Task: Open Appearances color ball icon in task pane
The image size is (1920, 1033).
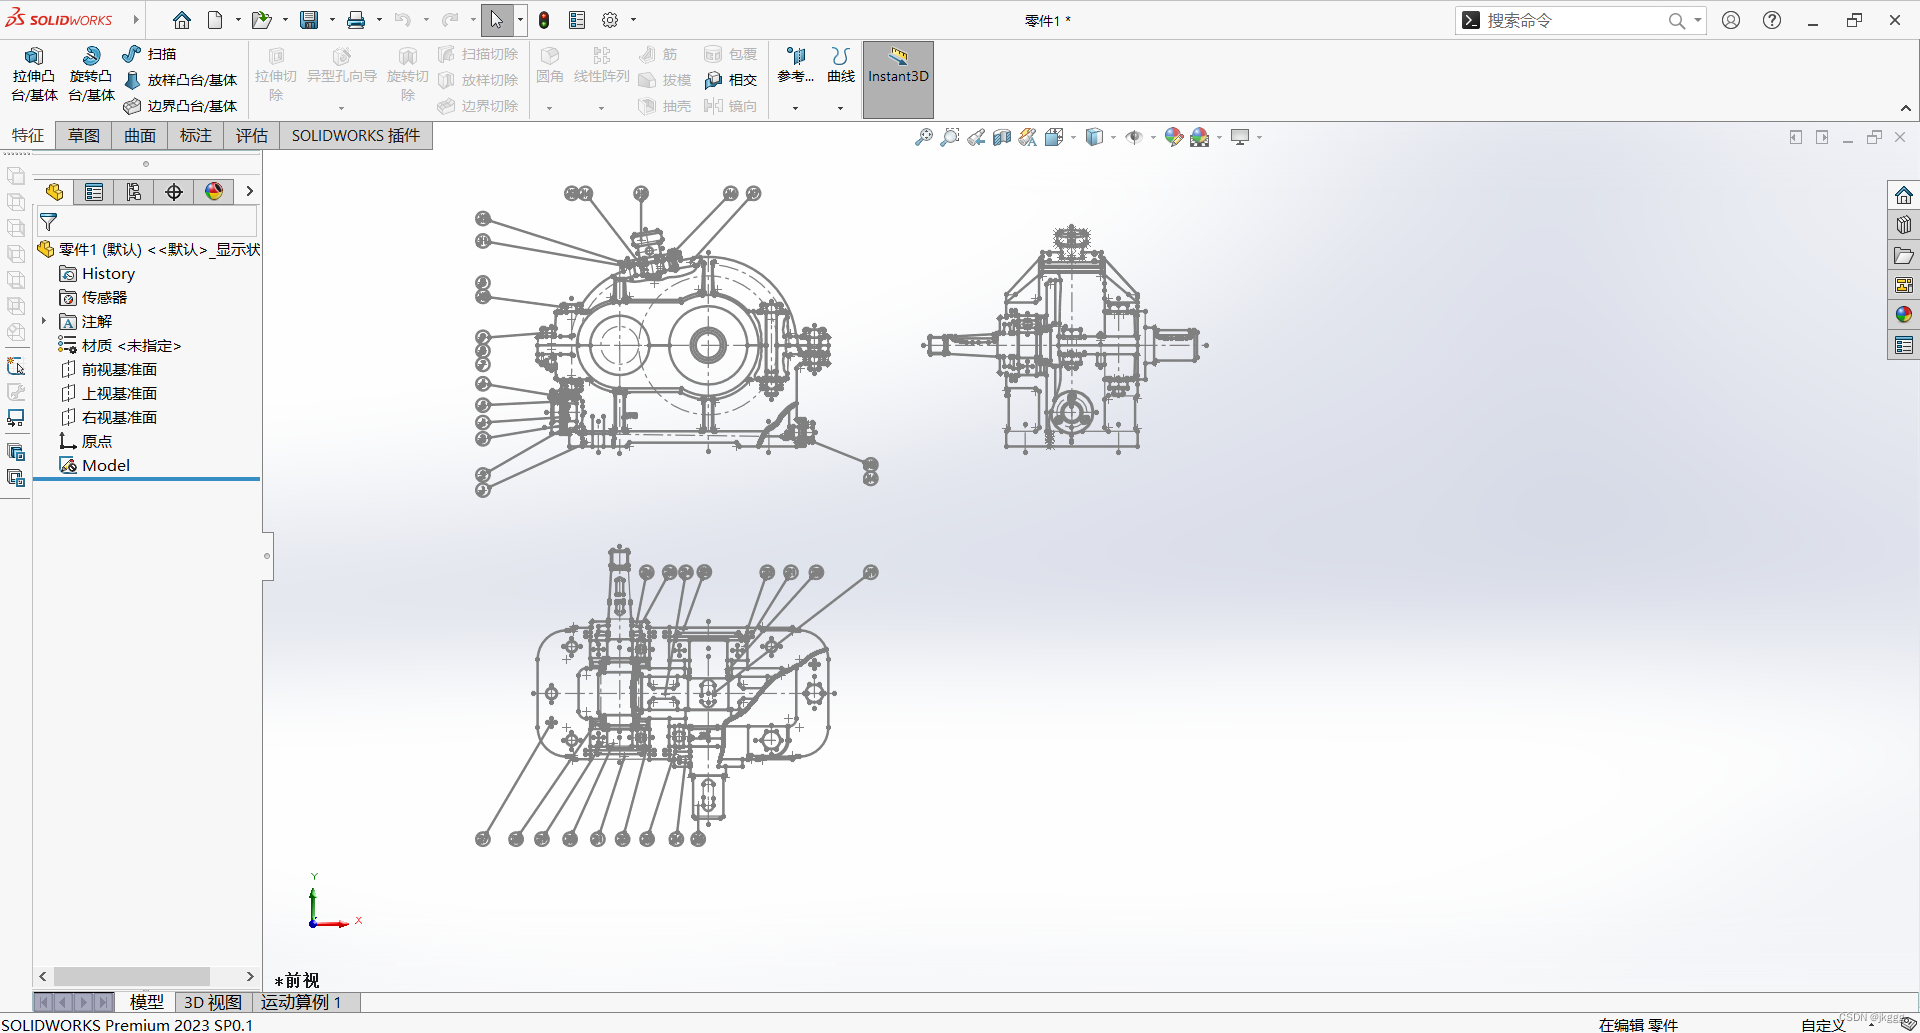Action: (x=1904, y=315)
